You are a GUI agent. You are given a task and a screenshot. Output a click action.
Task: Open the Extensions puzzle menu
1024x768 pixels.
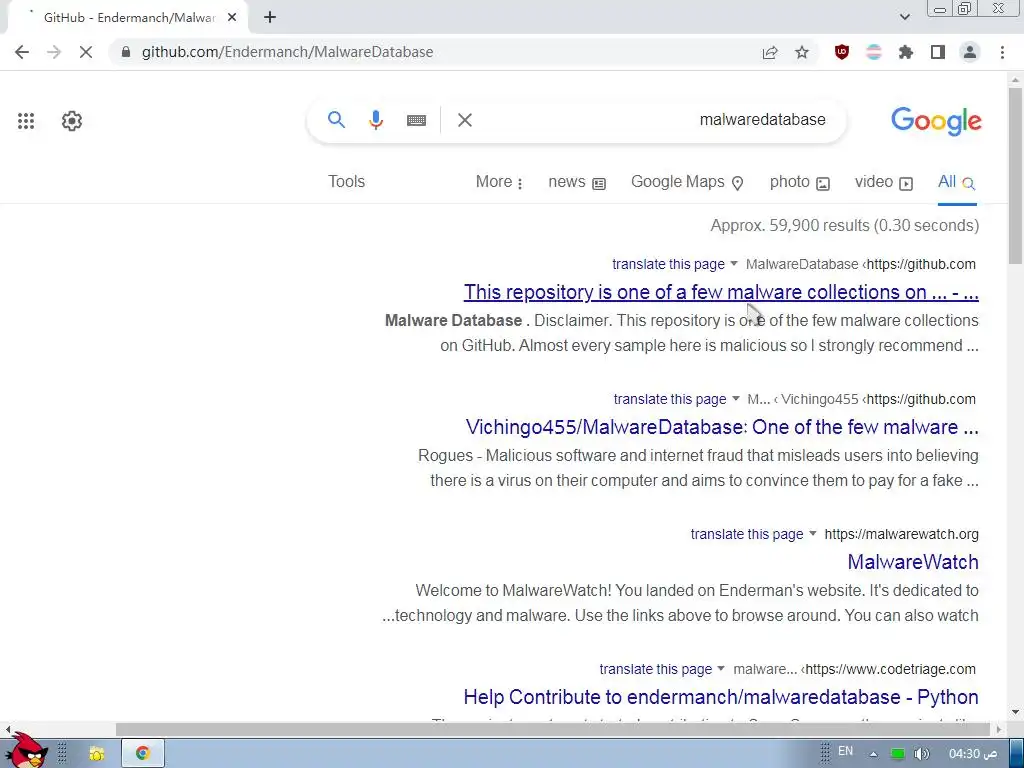(x=906, y=52)
